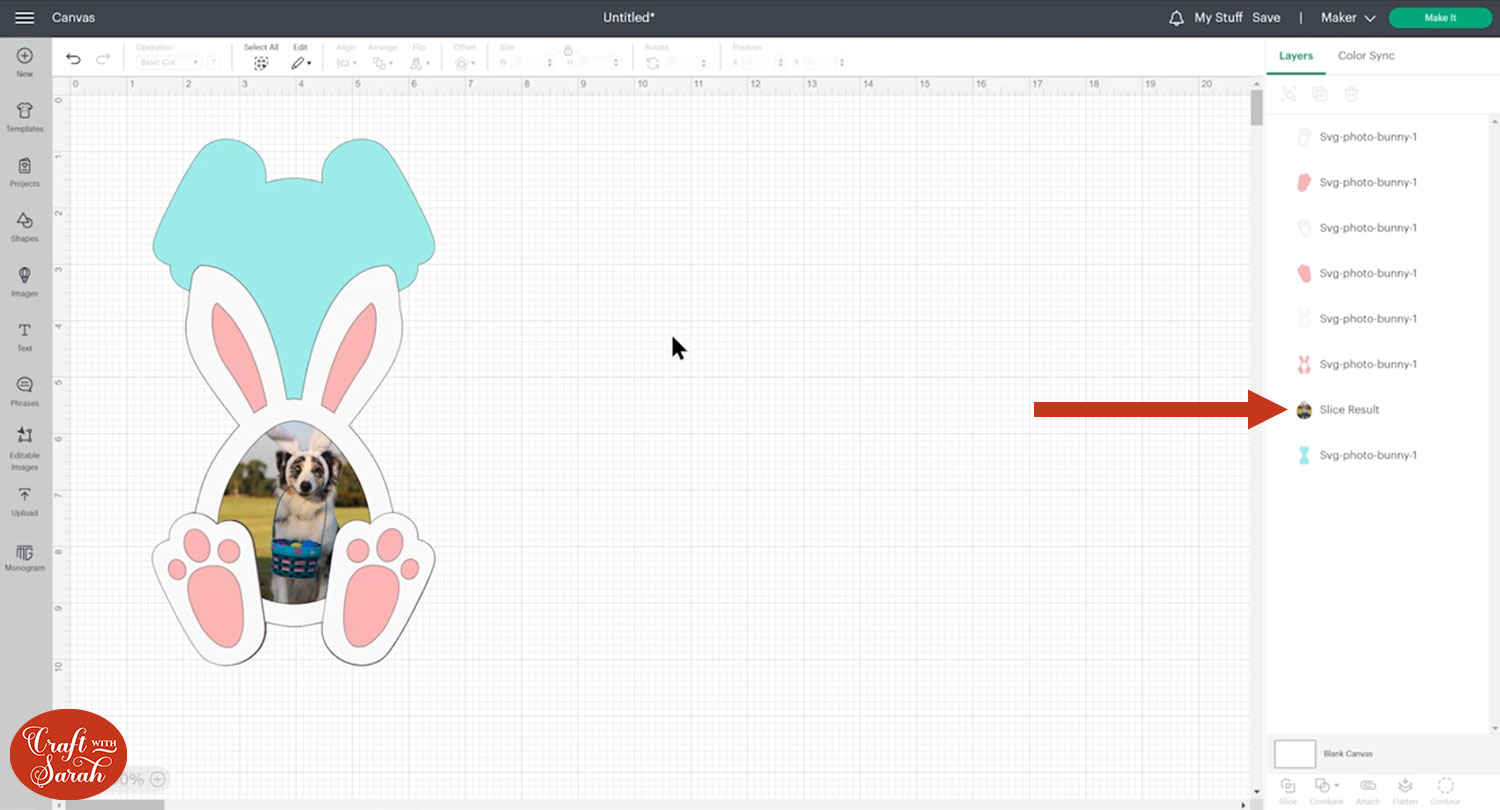Open the Maker machine selector dropdown

1347,17
